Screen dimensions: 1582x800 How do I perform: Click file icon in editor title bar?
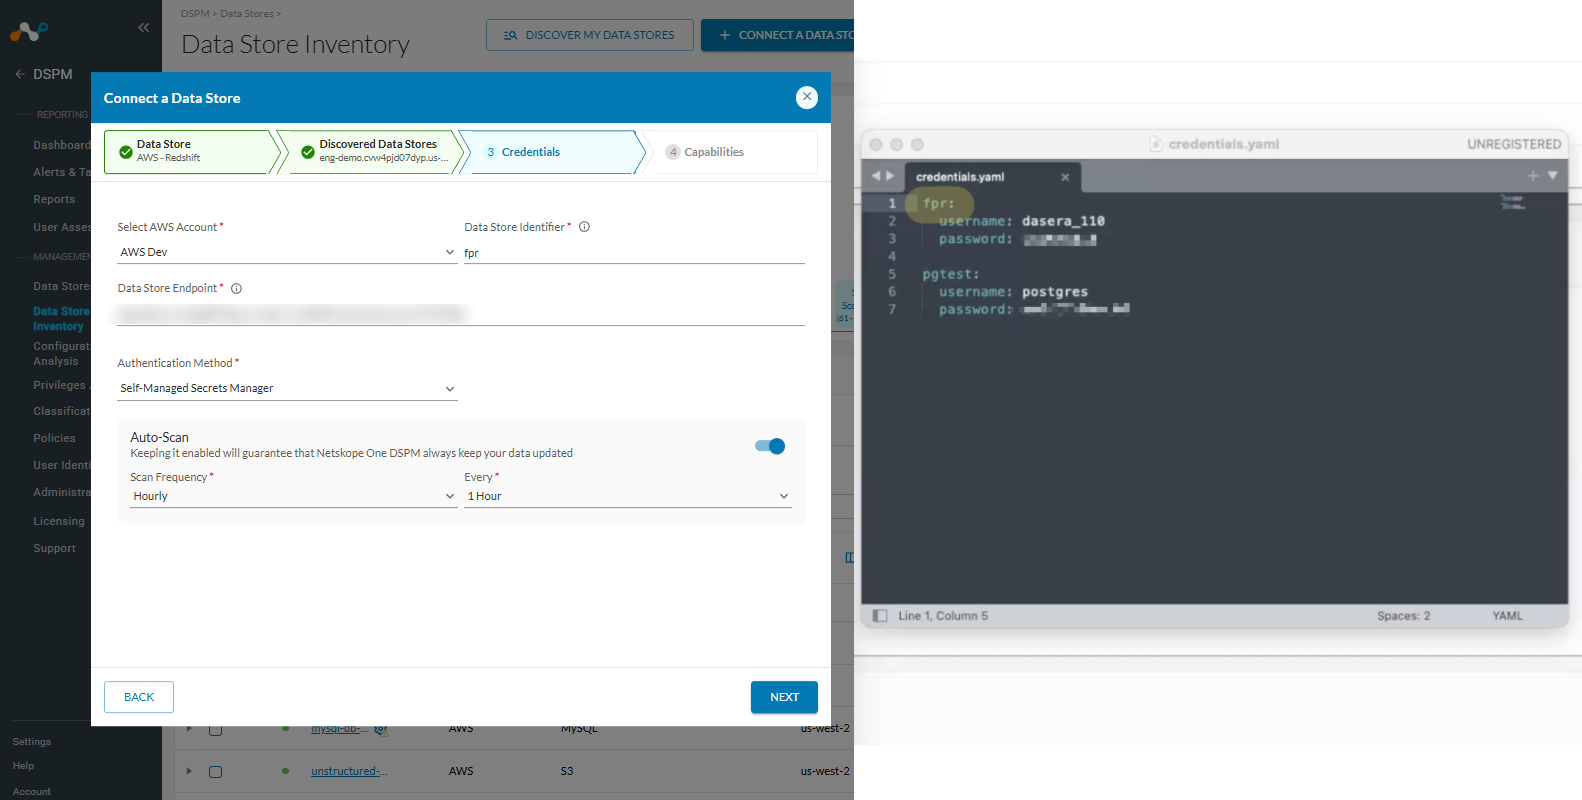(1156, 144)
